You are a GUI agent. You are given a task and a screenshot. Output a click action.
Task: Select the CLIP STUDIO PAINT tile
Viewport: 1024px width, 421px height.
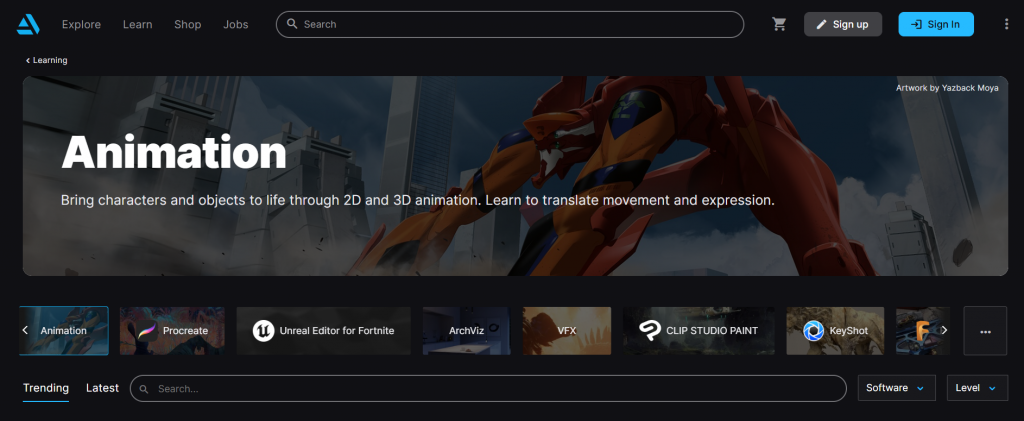tap(699, 331)
